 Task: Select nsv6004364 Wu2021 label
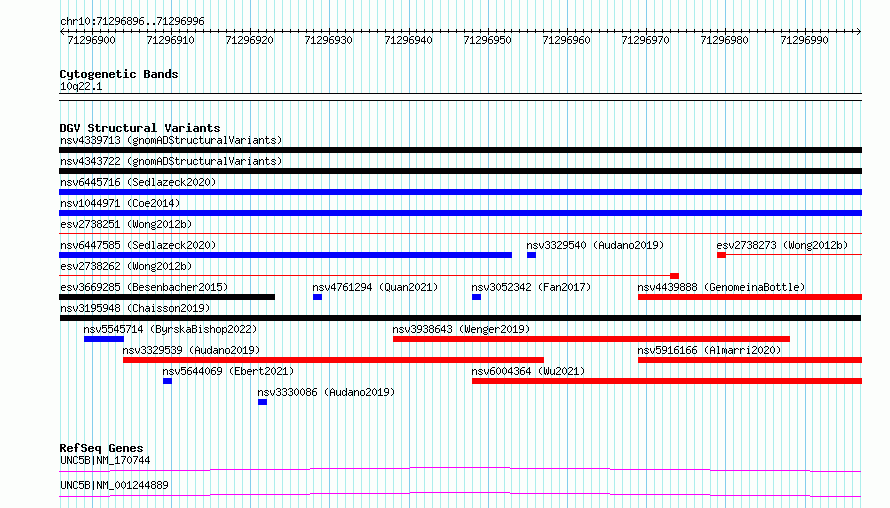[x=528, y=371]
